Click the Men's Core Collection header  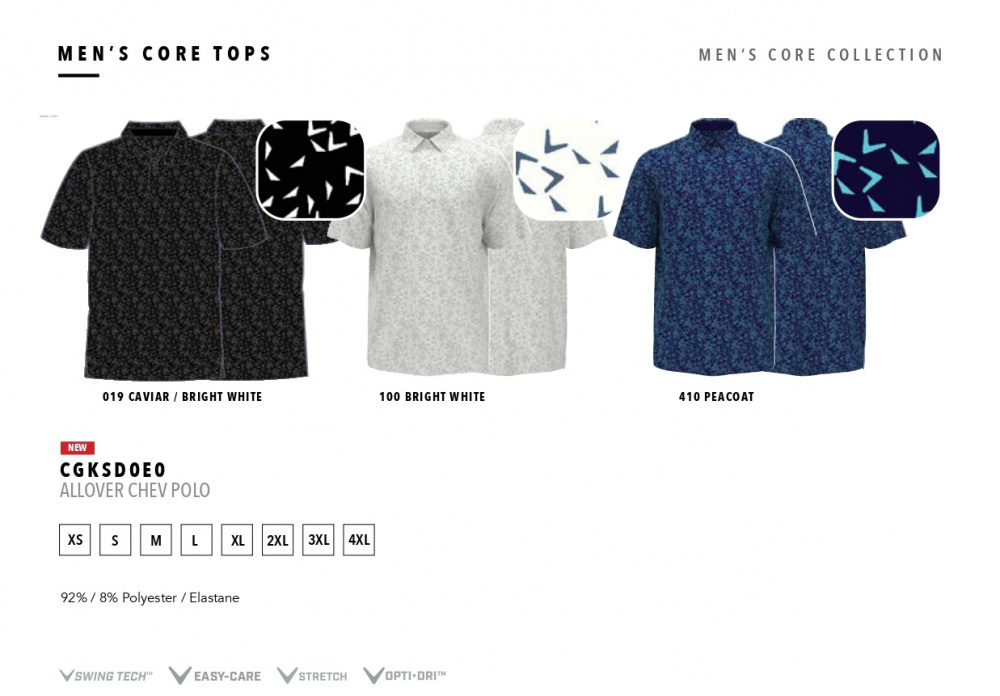coord(821,55)
